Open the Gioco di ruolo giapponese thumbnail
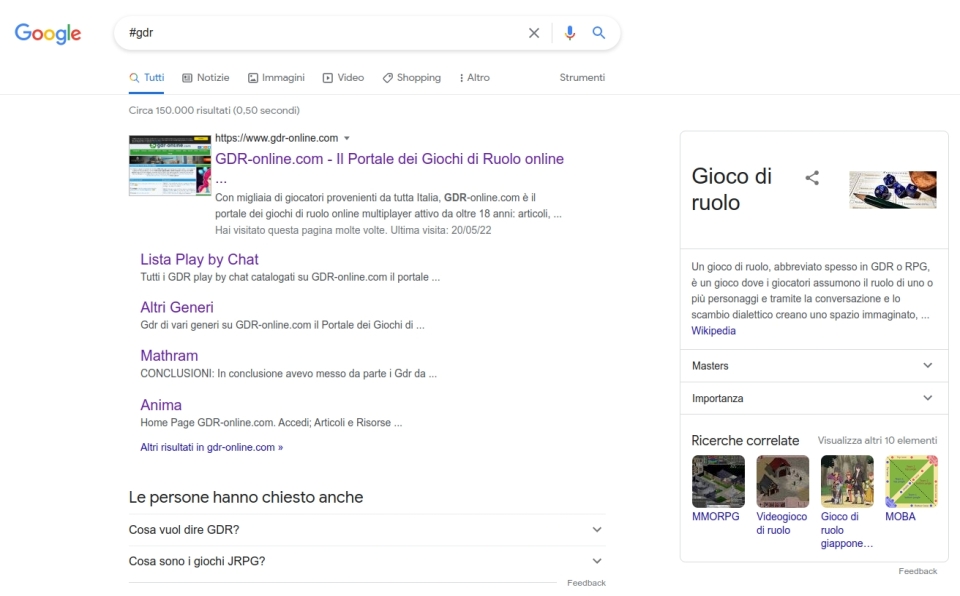The height and width of the screenshot is (596, 960). 847,481
